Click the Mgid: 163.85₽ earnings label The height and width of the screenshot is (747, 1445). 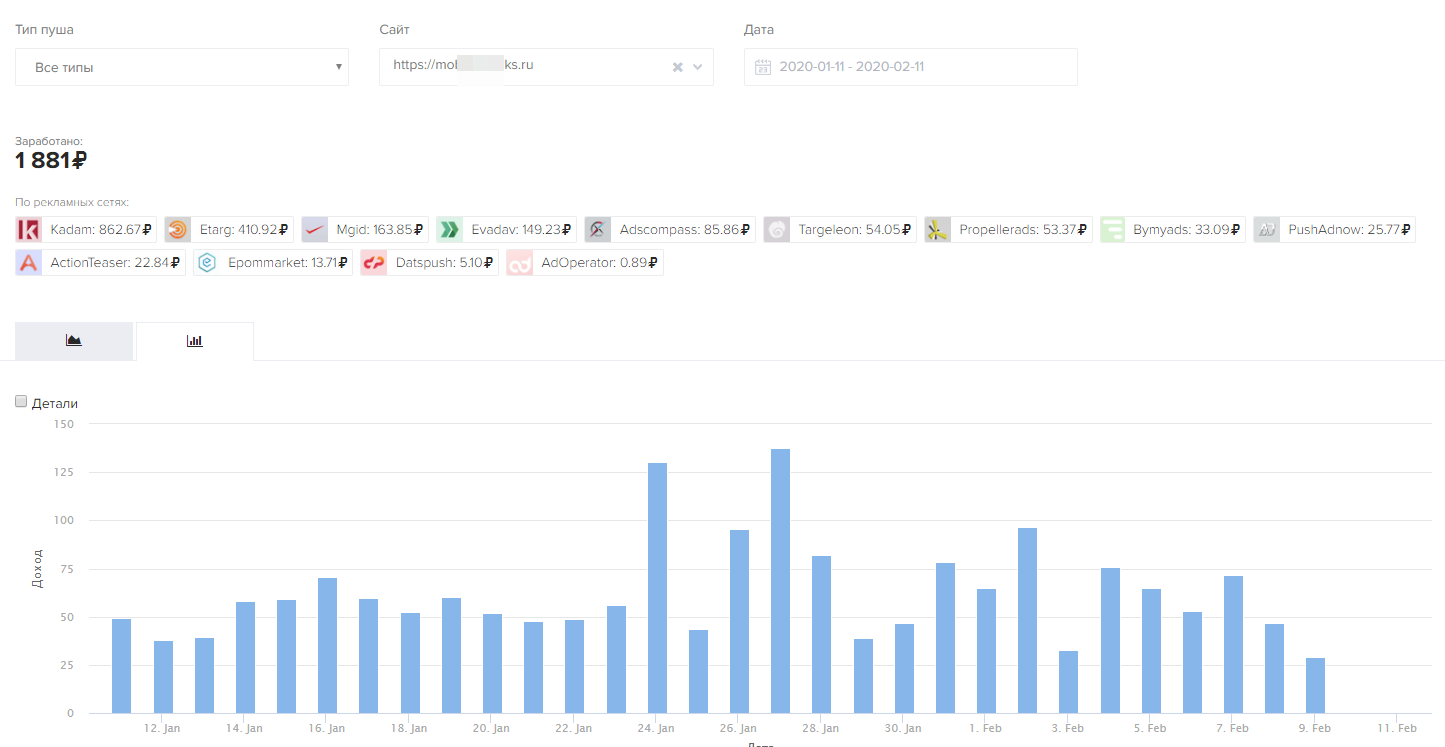click(381, 230)
